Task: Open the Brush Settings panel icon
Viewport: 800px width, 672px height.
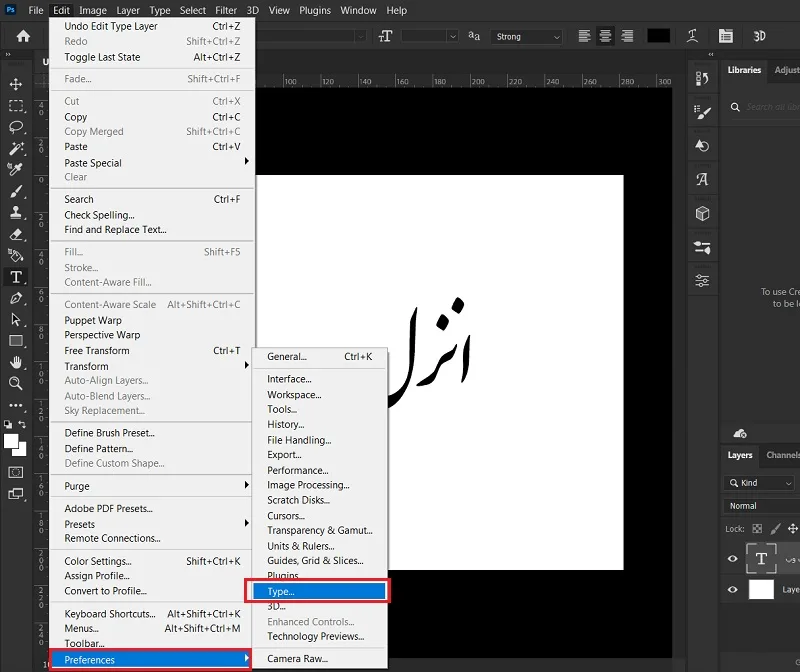Action: pyautogui.click(x=702, y=112)
